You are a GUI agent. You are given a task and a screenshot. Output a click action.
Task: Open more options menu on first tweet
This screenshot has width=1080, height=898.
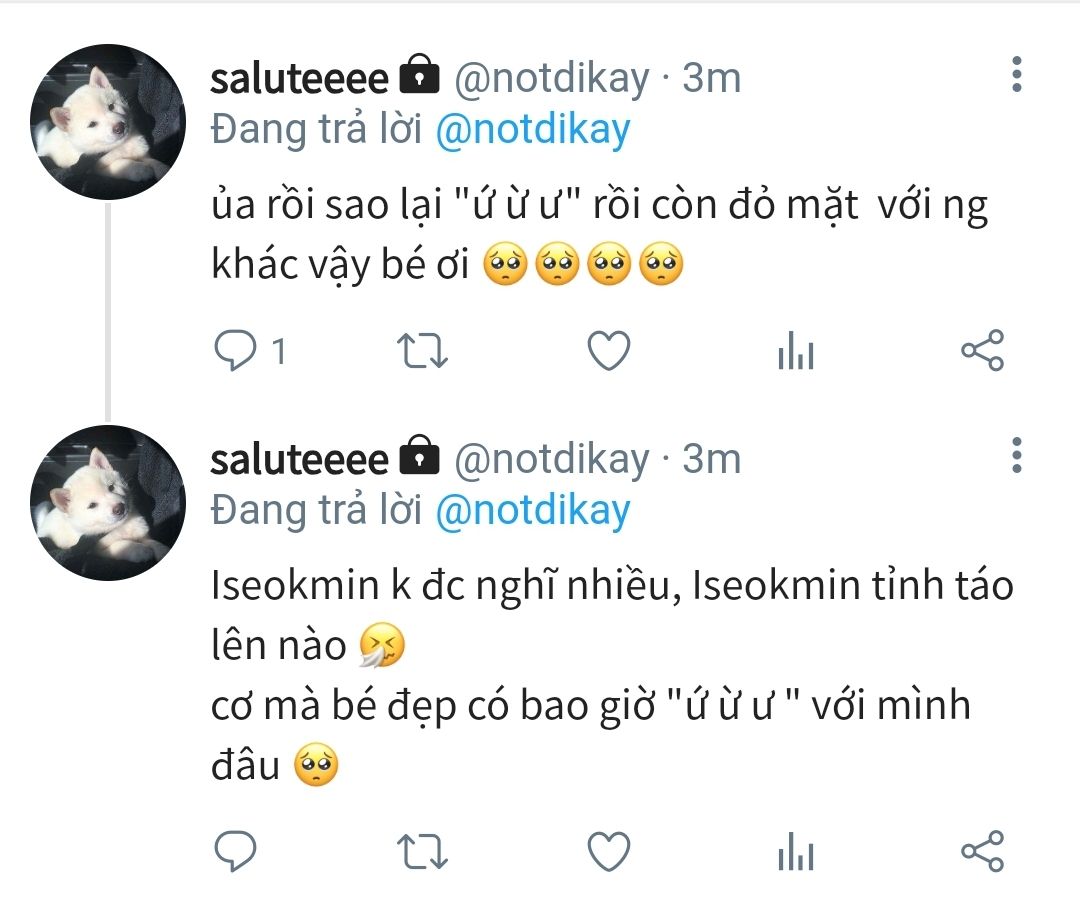pos(1016,75)
